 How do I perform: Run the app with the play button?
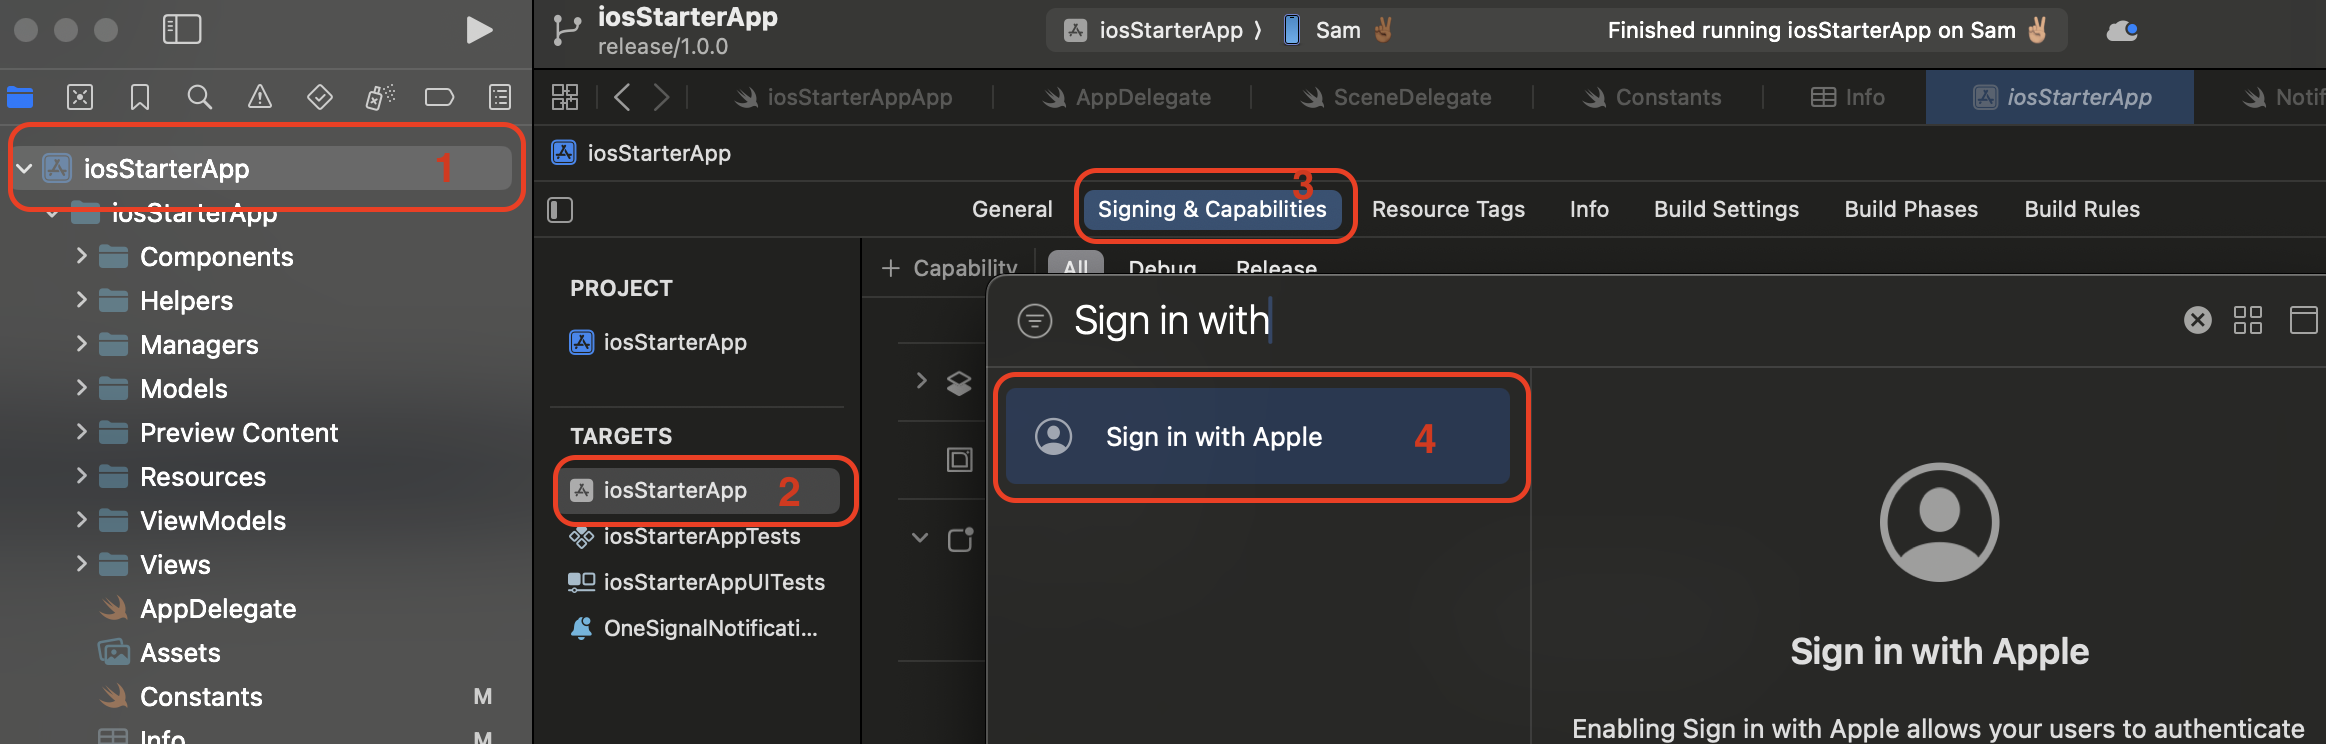[x=479, y=30]
